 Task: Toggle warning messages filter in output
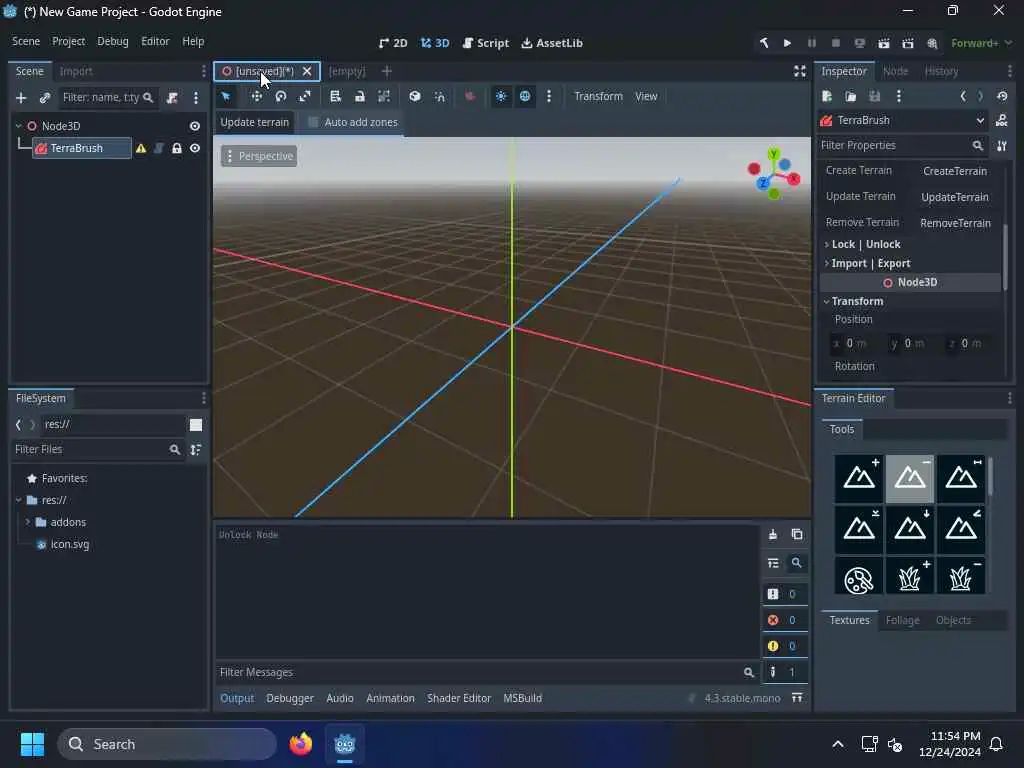[785, 646]
